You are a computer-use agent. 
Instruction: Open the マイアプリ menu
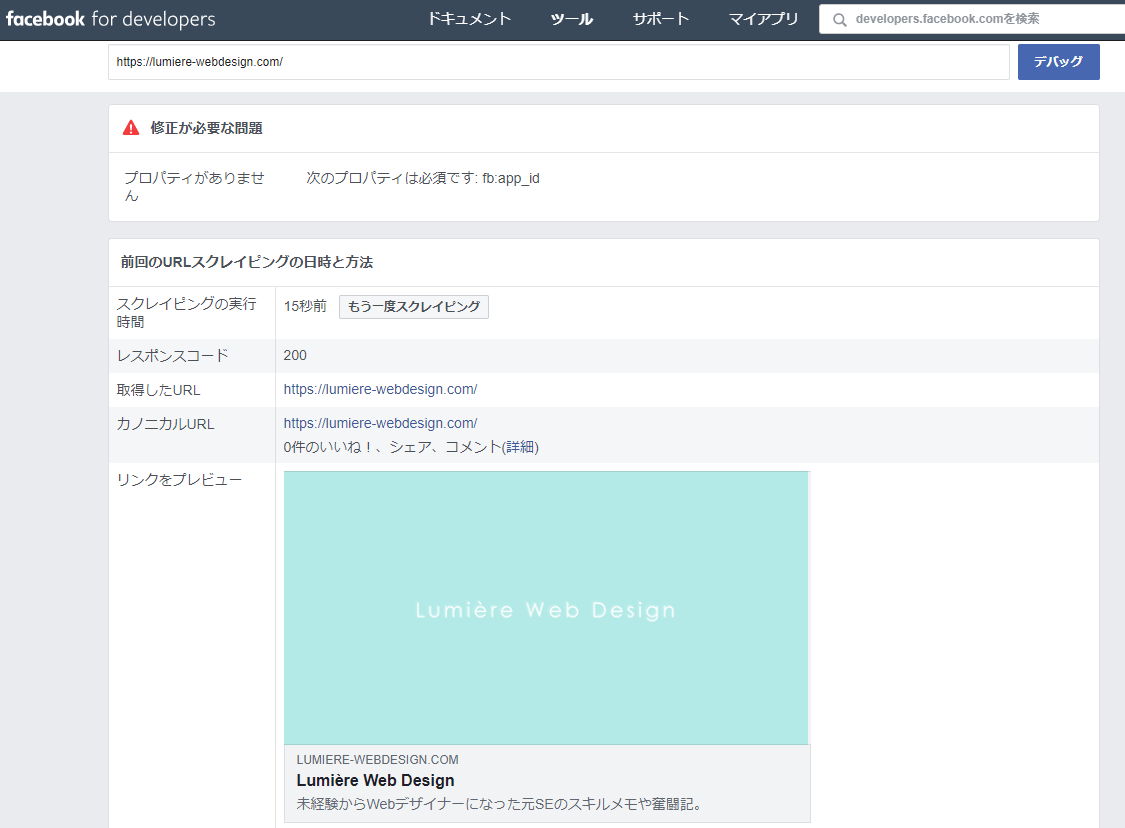pyautogui.click(x=763, y=19)
